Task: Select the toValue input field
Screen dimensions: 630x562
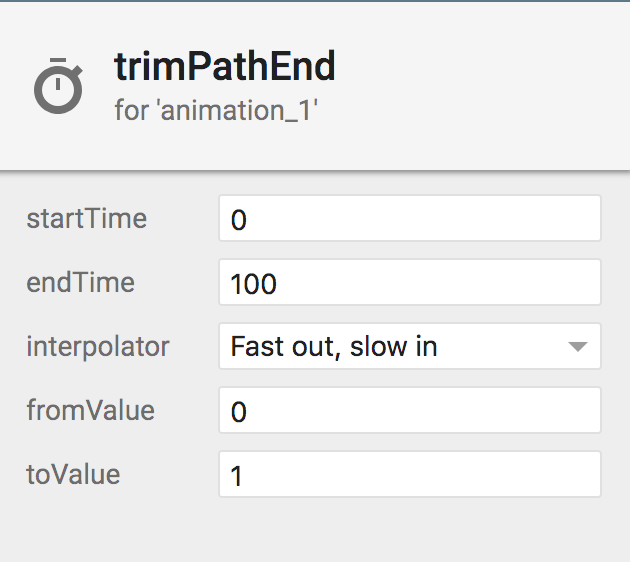Action: tap(409, 474)
